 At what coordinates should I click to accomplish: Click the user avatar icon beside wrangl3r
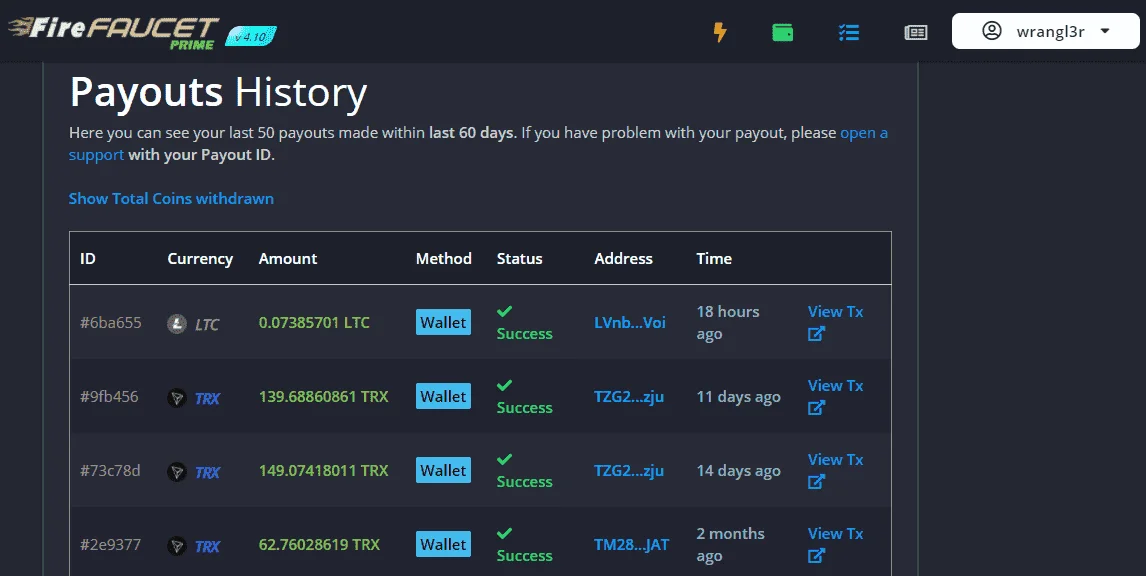992,31
